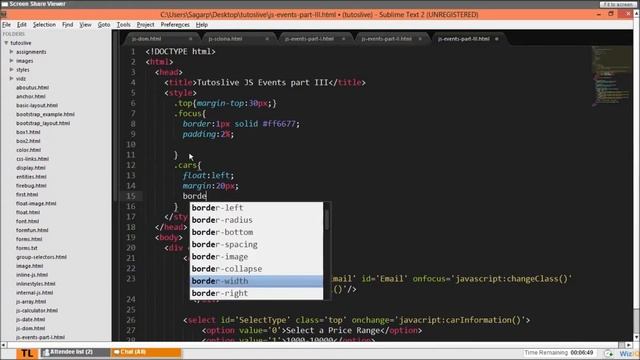
Task: Open bootstrap_example.html in sidebar
Action: (45, 114)
